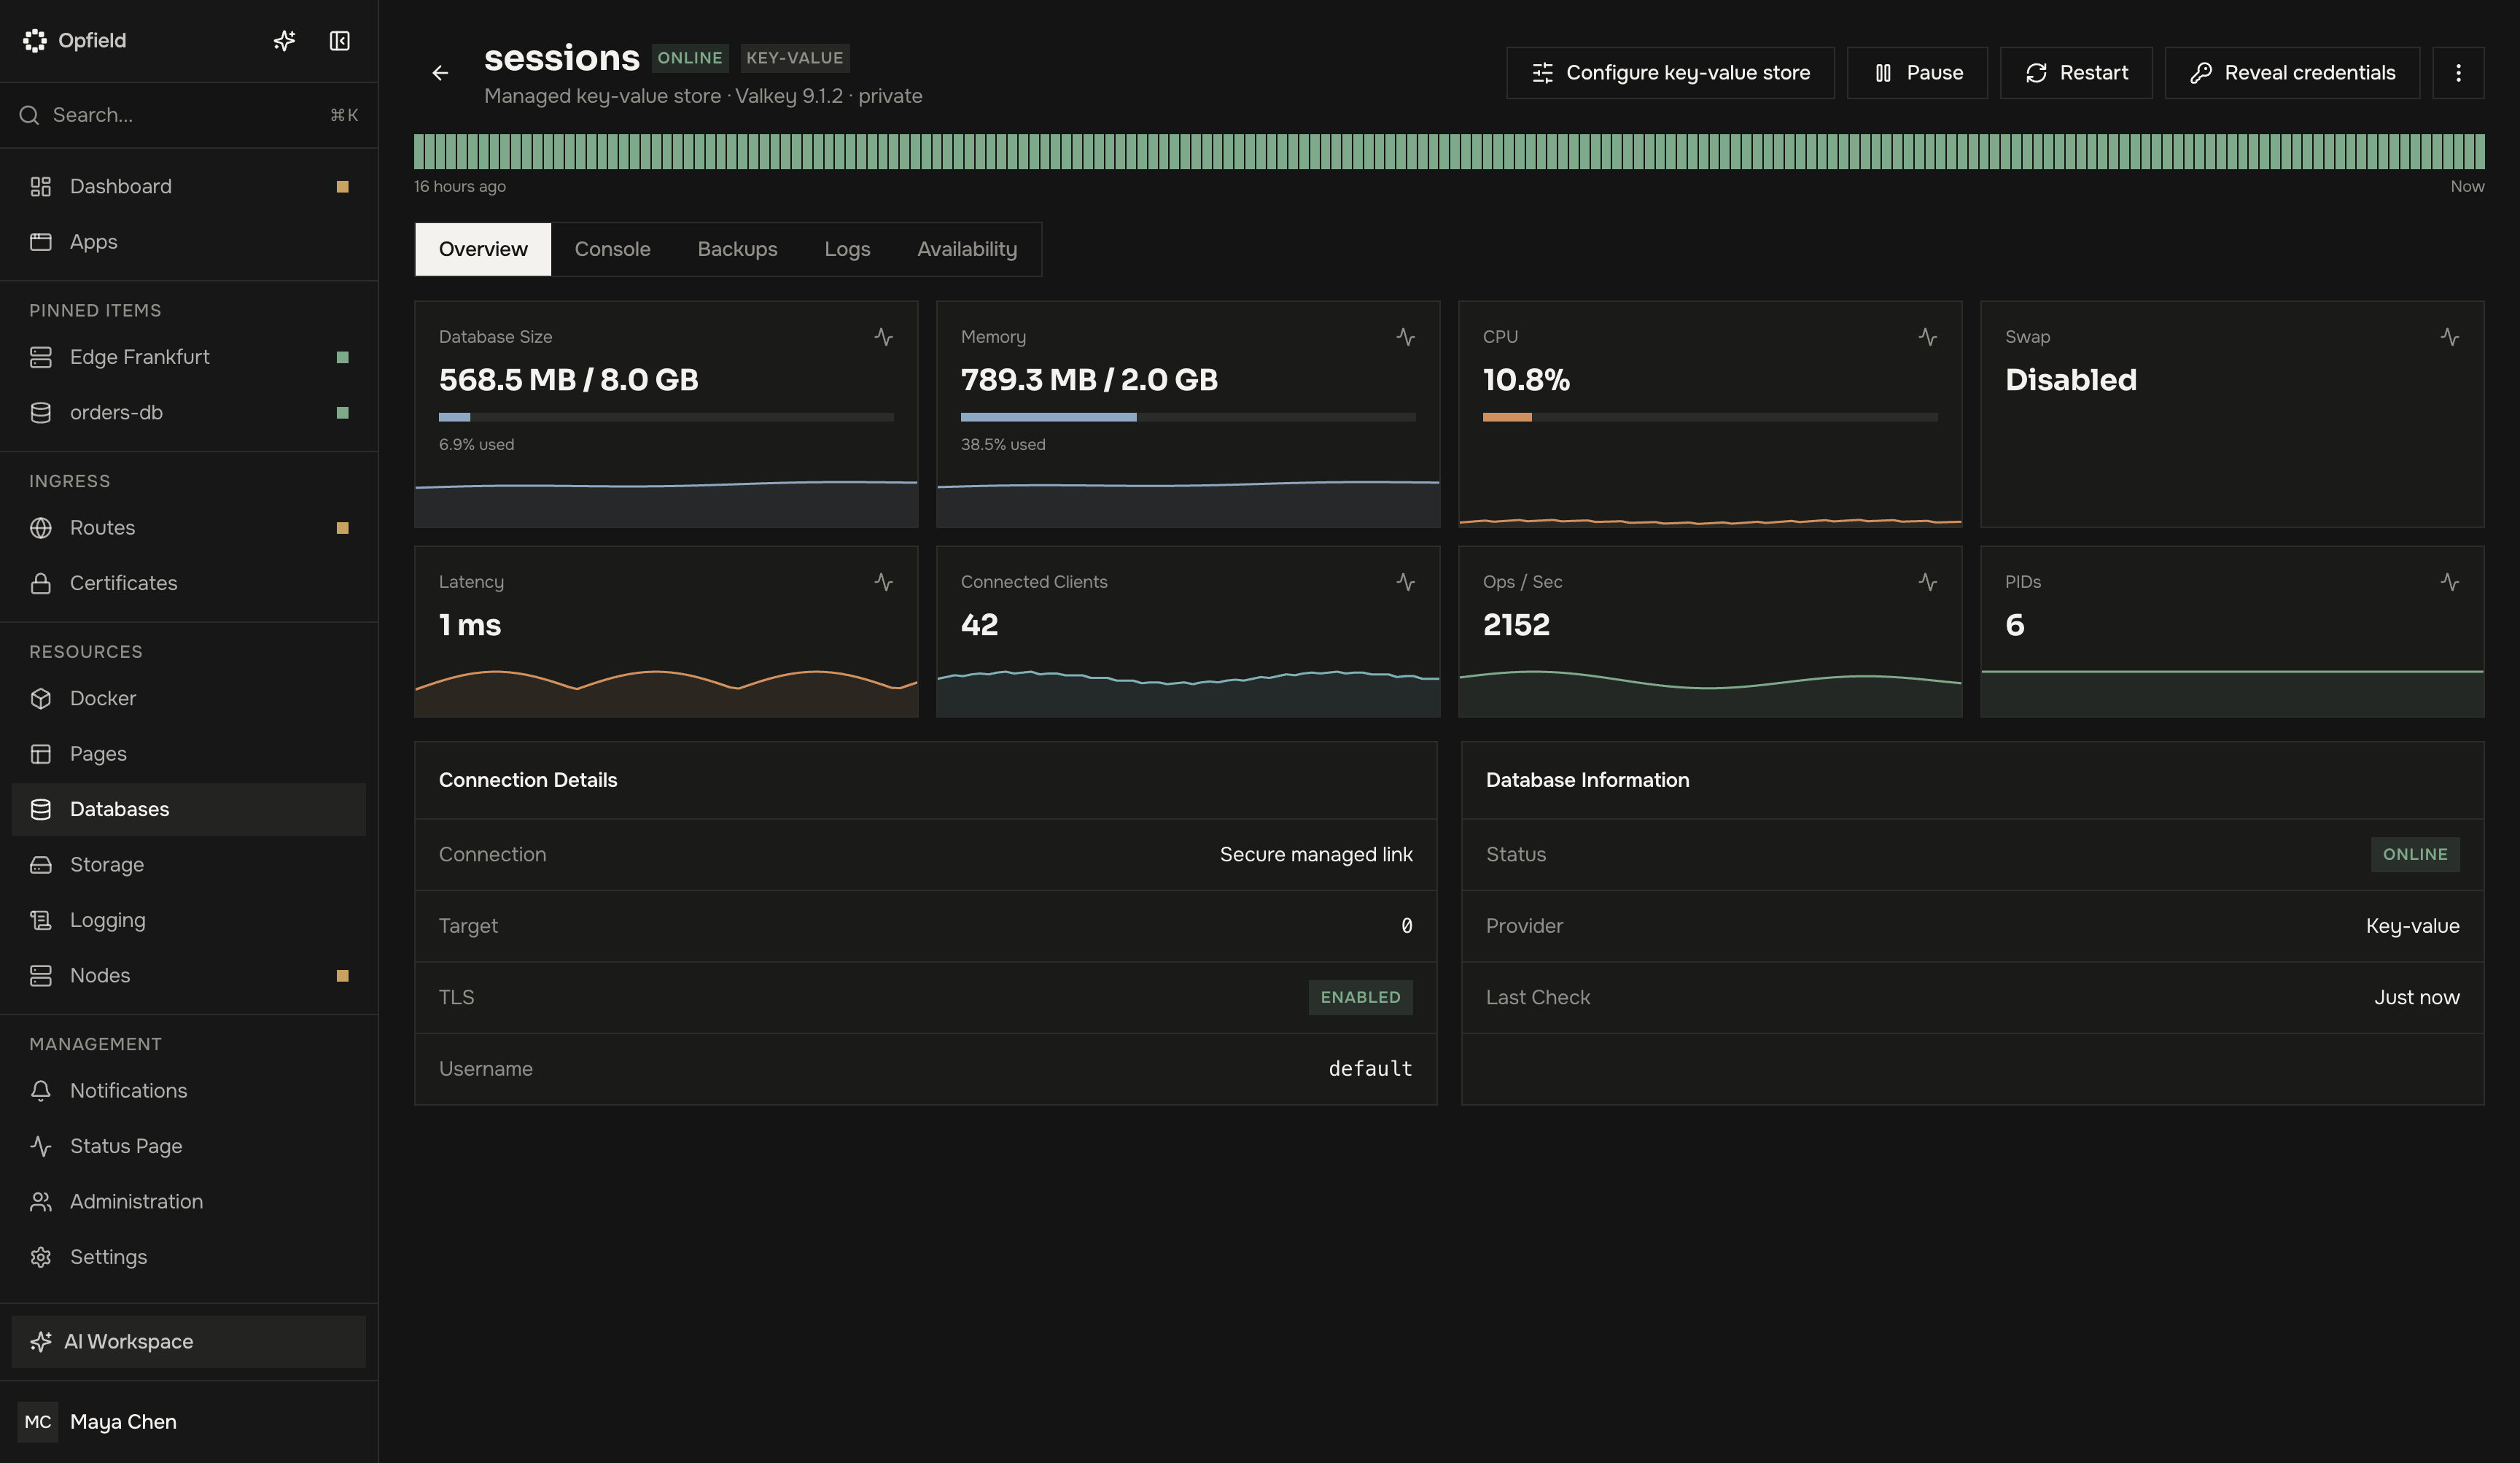Switch to the Backups tab
Image resolution: width=2520 pixels, height=1463 pixels.
point(737,249)
